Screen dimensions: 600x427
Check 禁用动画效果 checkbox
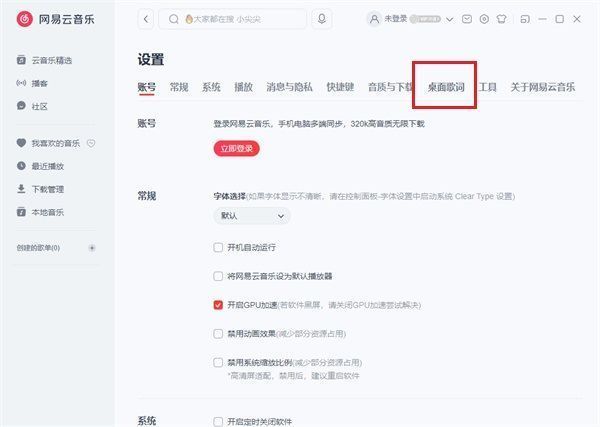pyautogui.click(x=219, y=333)
